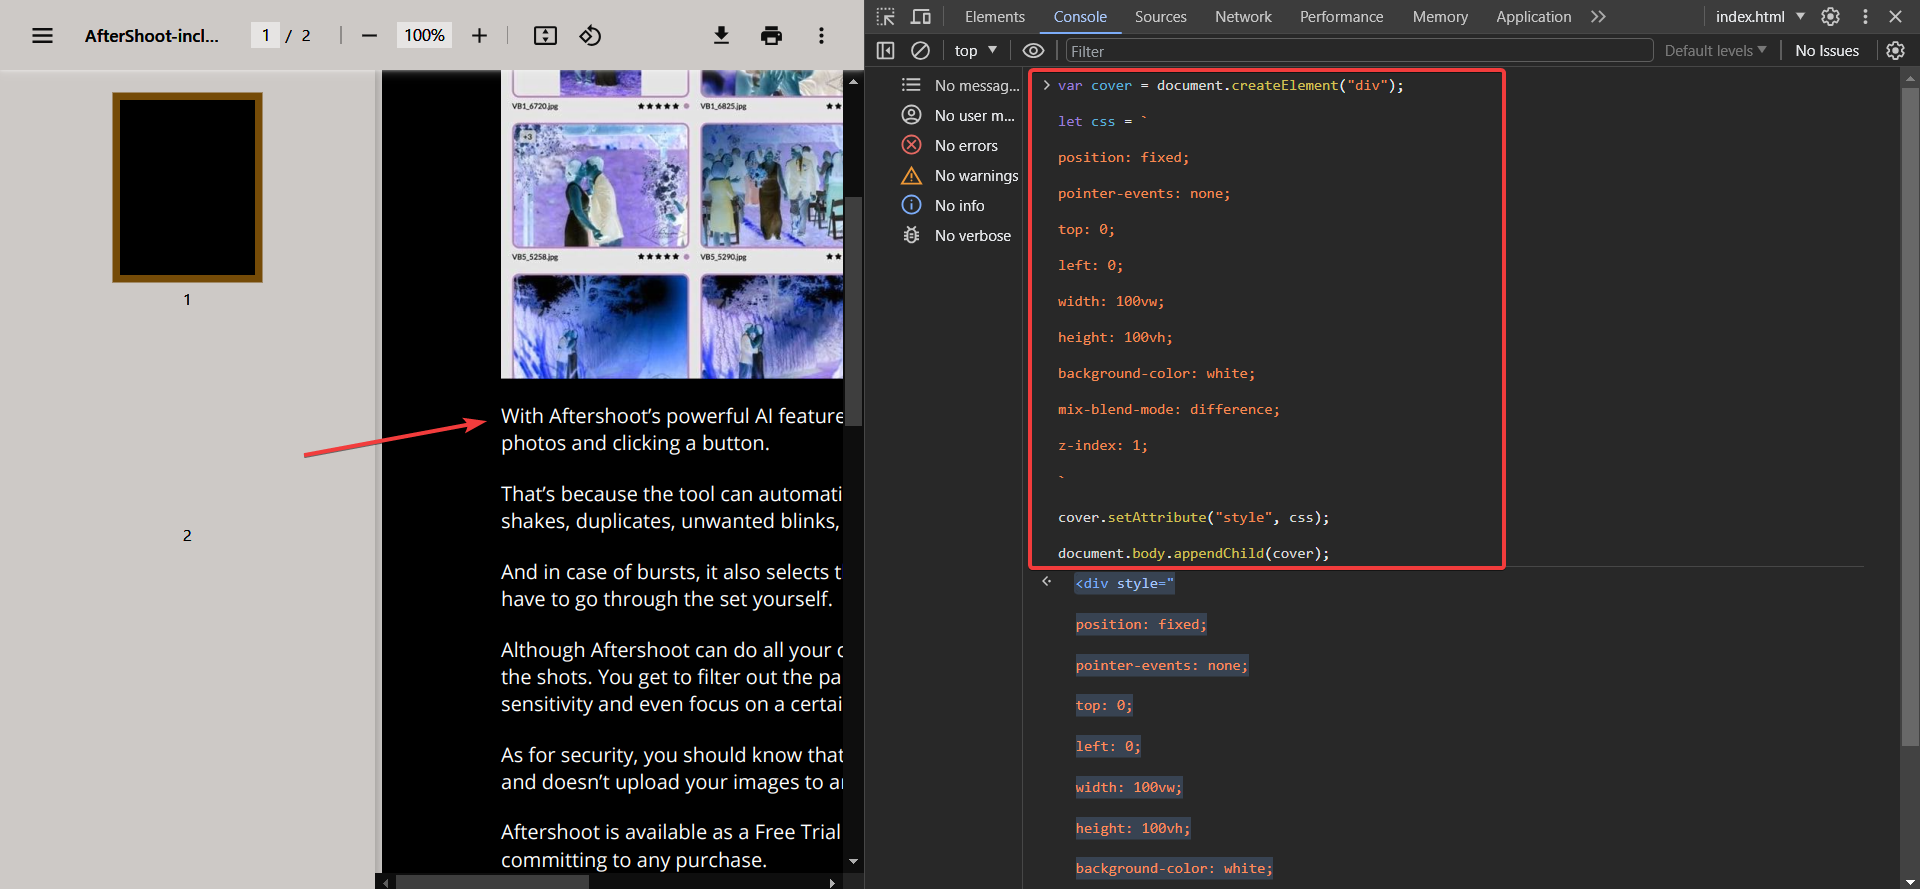Rotate the PDF counterclockwise
Image resolution: width=1920 pixels, height=889 pixels.
pyautogui.click(x=590, y=36)
